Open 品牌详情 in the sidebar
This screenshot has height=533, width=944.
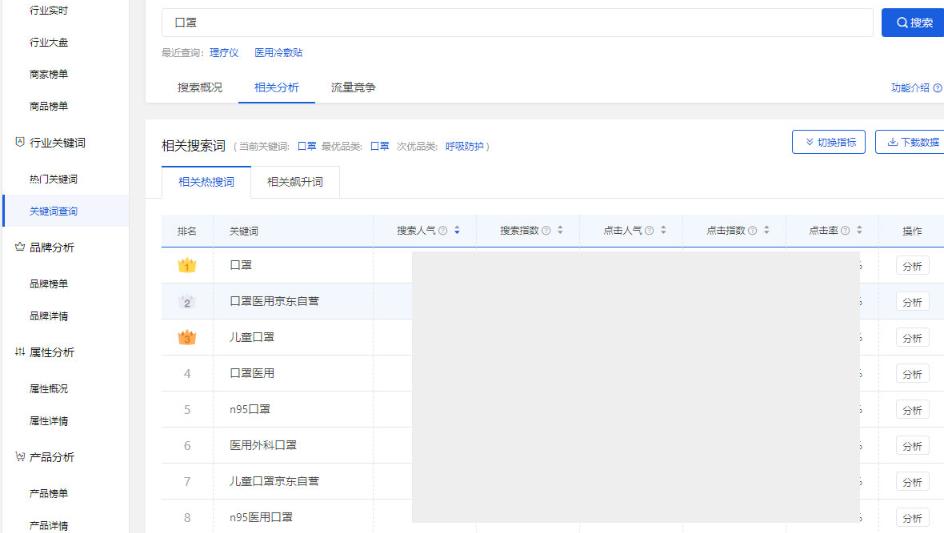(49, 316)
